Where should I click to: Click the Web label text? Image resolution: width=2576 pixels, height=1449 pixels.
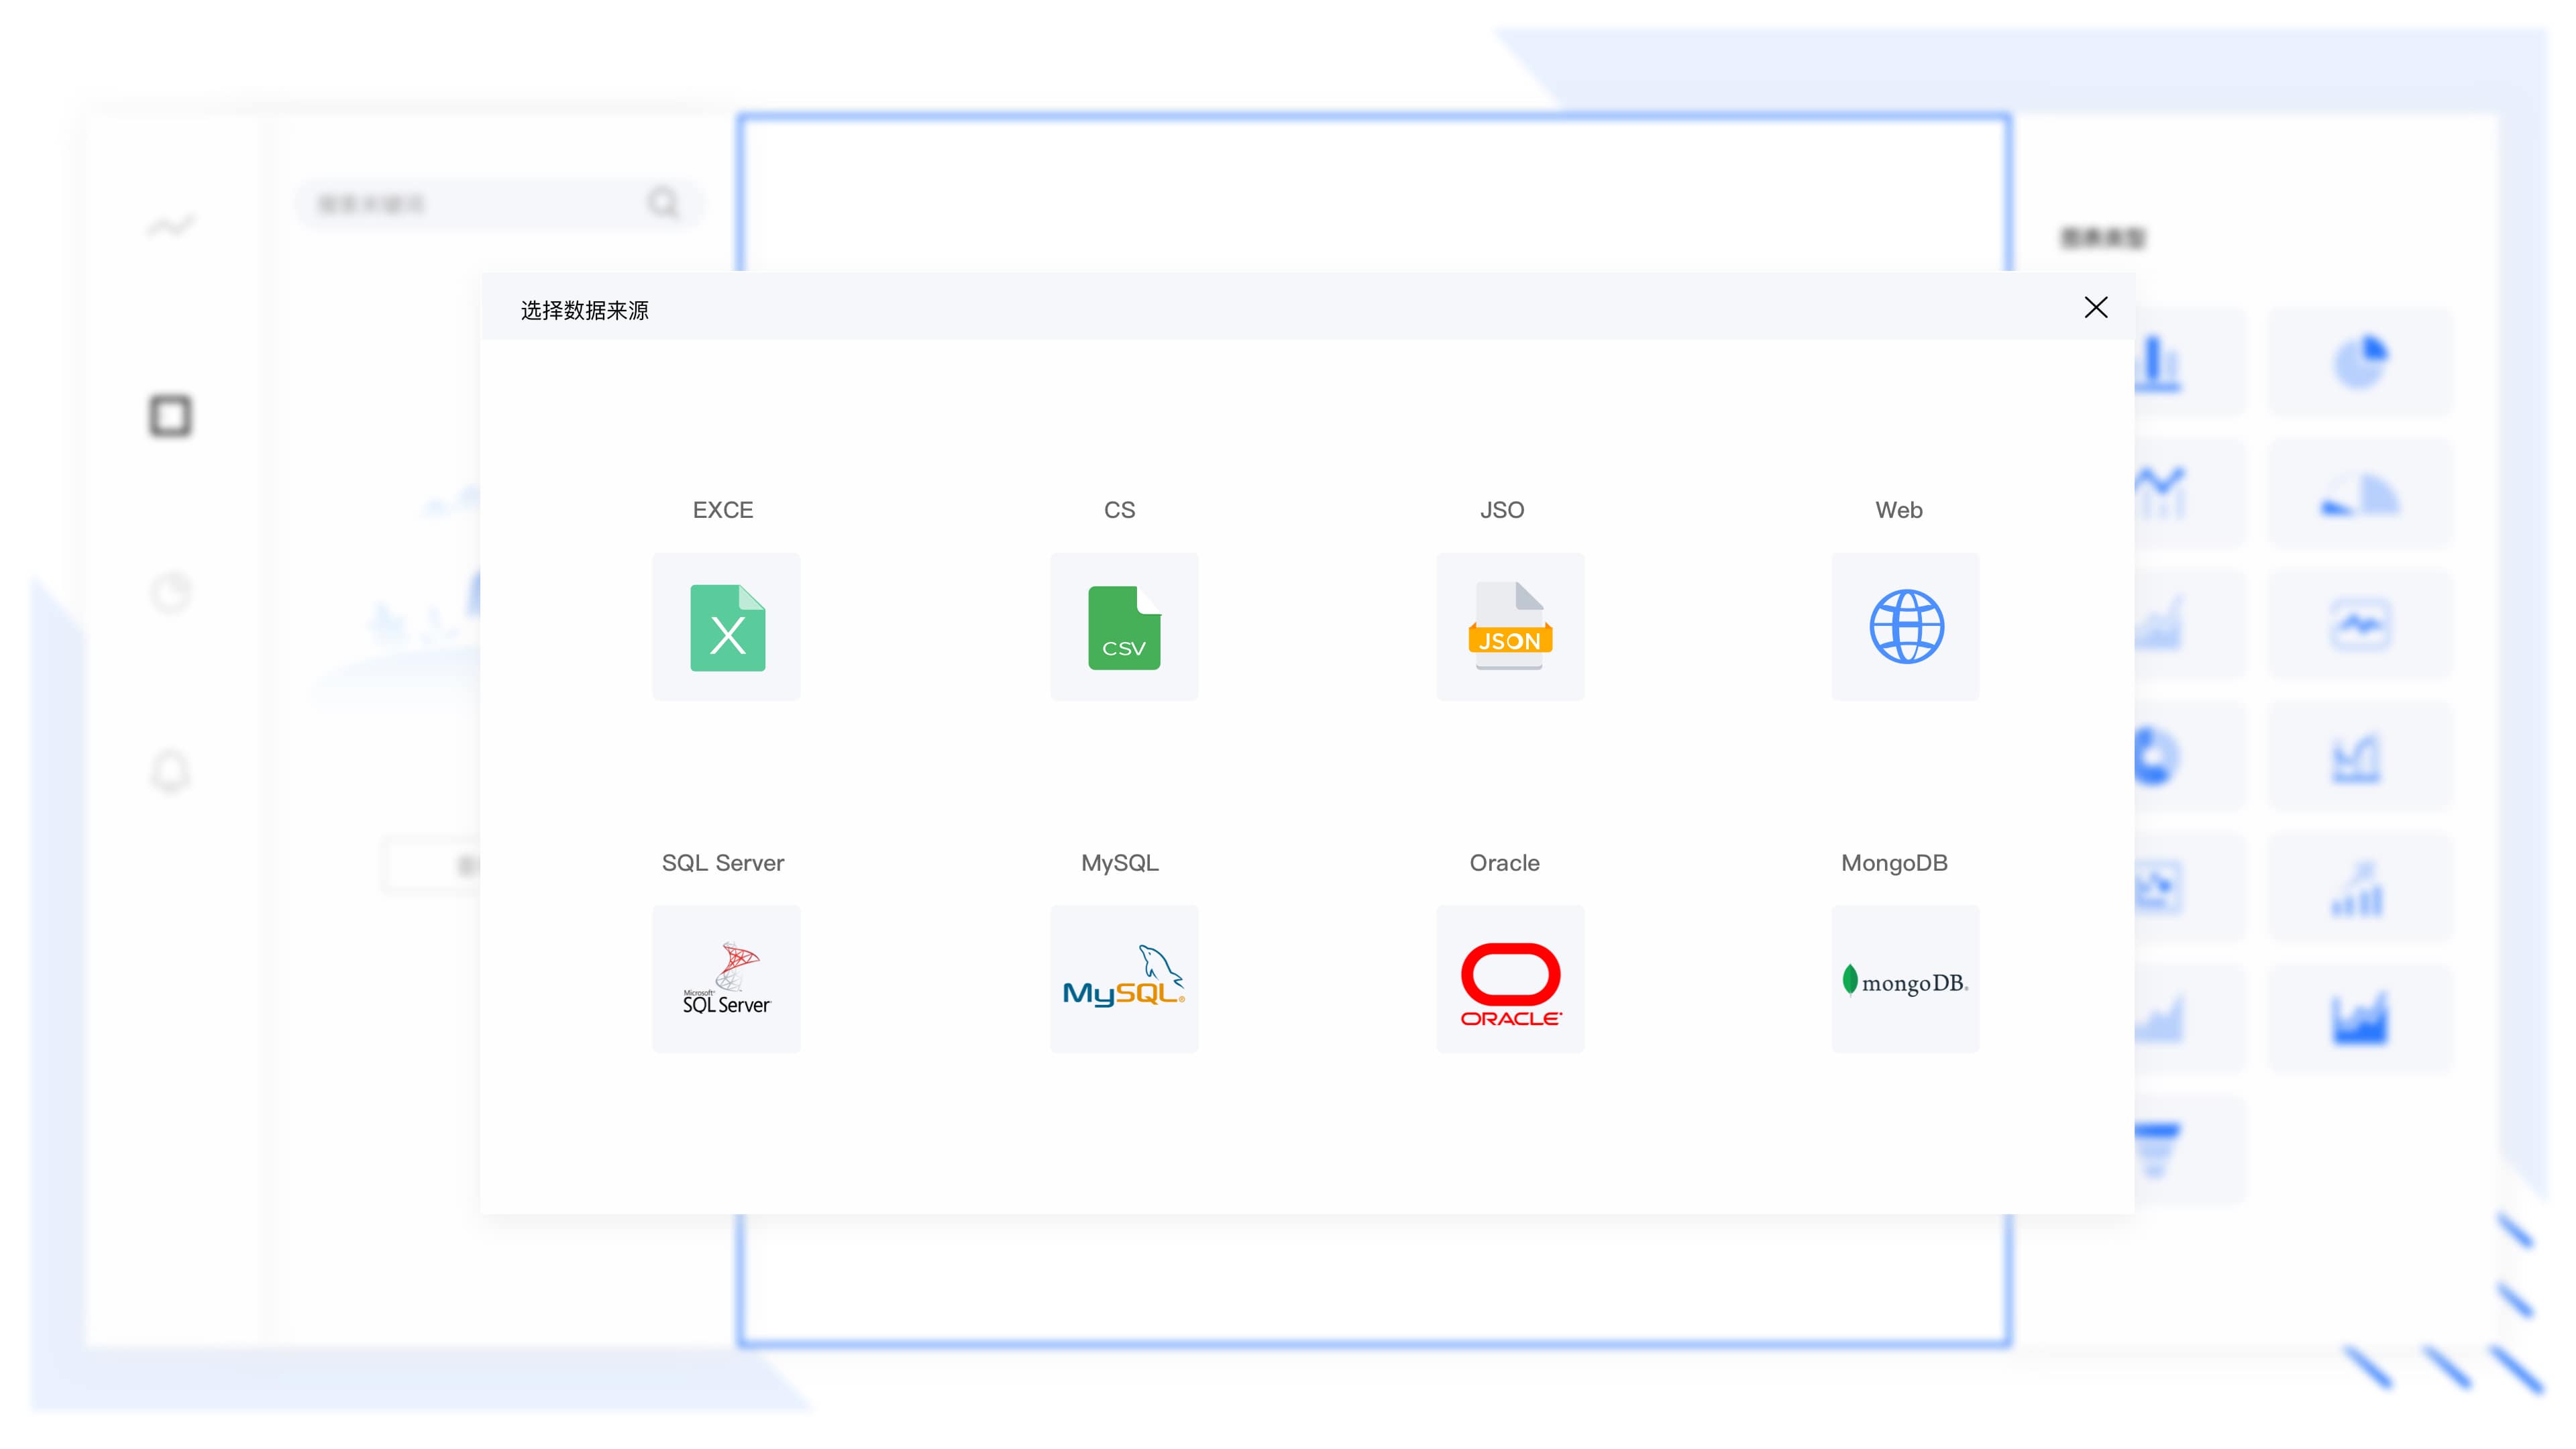[x=1899, y=510]
